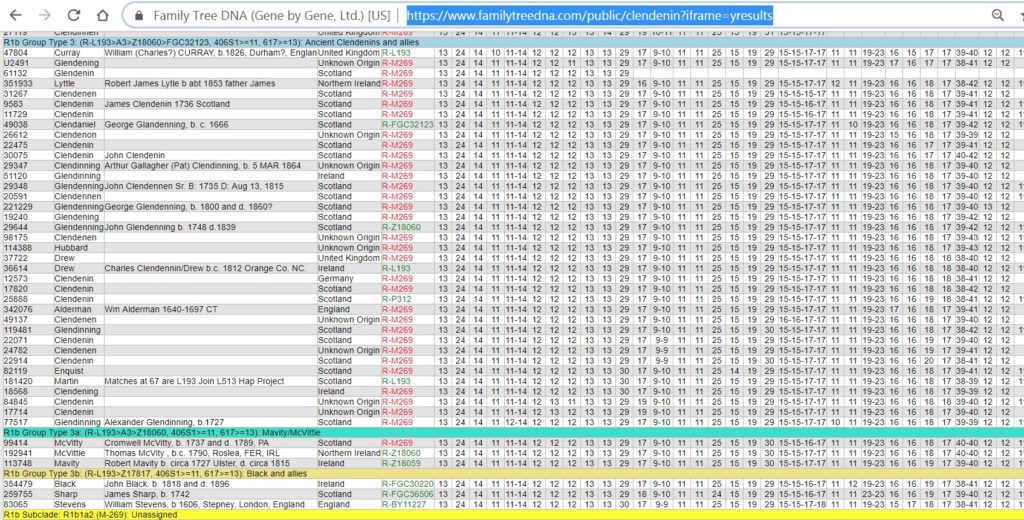
Task: Open the R-BY11227 haplogroup for Stevens
Action: (404, 505)
